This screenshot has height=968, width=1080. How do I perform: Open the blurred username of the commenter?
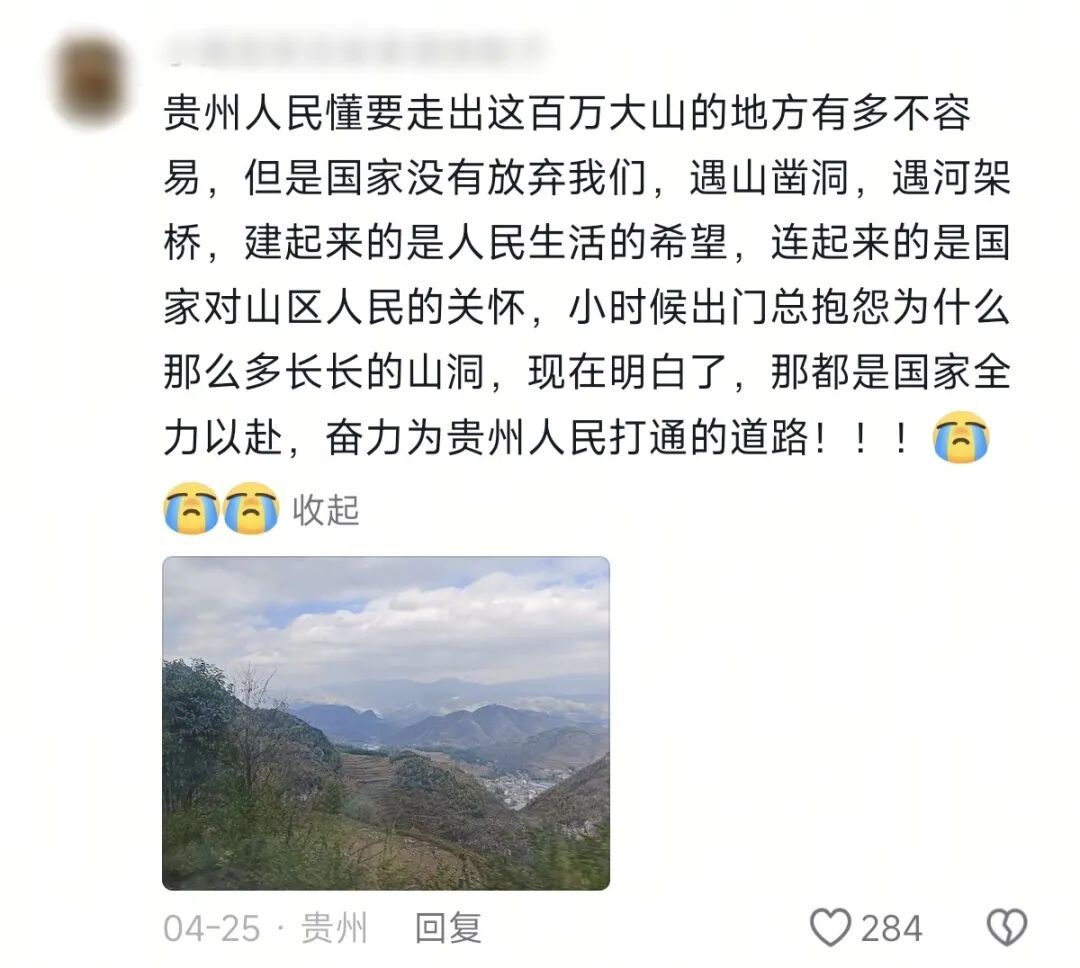click(351, 51)
